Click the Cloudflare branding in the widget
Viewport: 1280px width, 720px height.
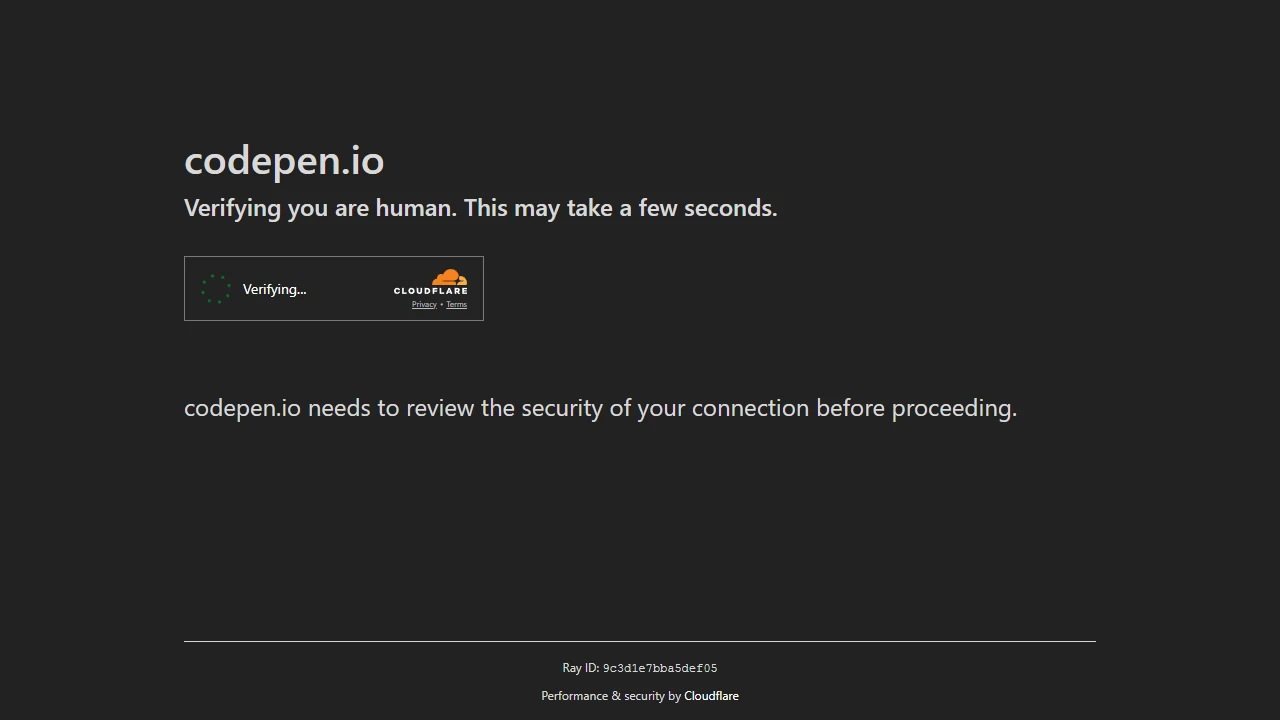(x=432, y=288)
